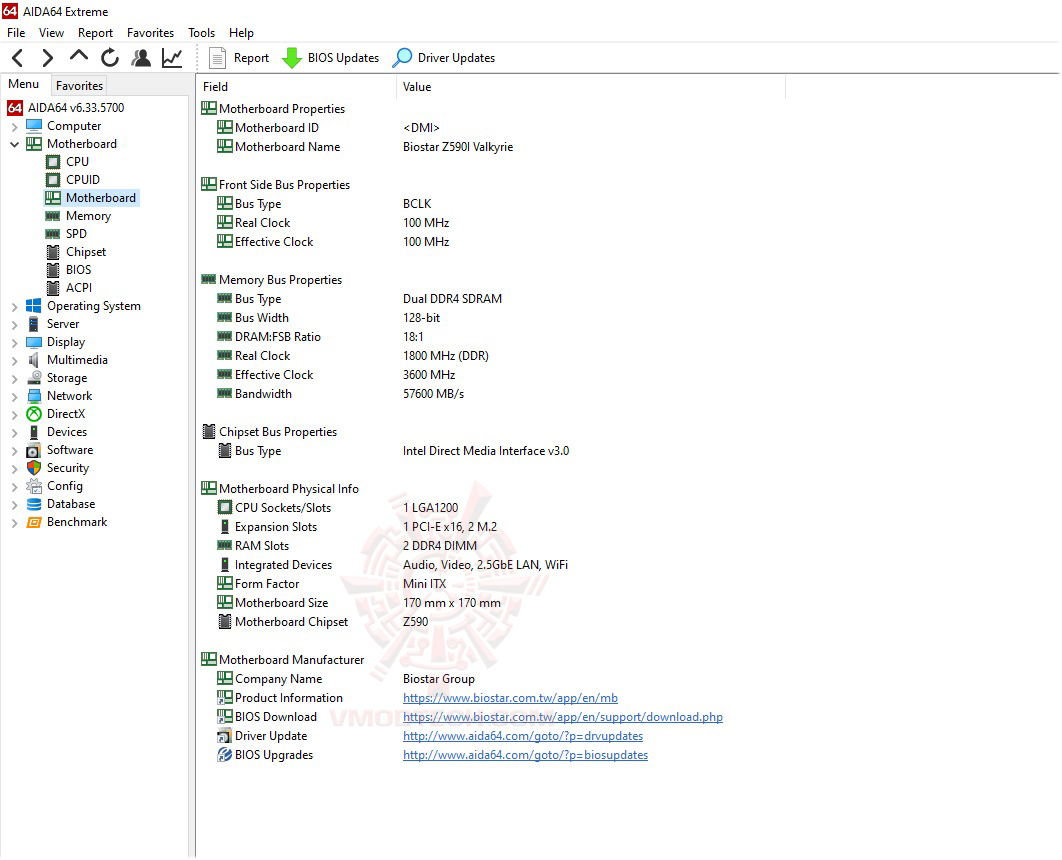Screen dimensions: 1062x860
Task: Click the Software icon in tree
Action: tap(34, 450)
